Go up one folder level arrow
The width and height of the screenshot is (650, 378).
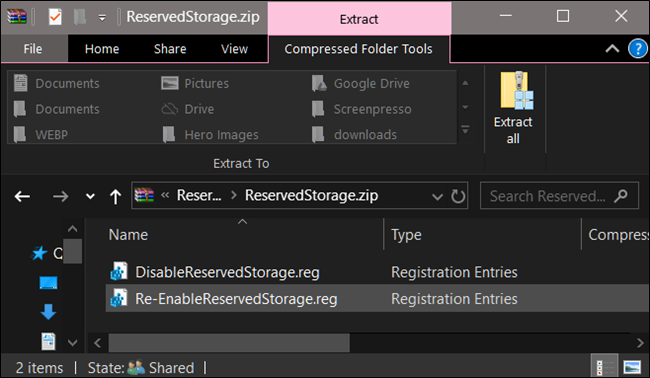coord(116,196)
